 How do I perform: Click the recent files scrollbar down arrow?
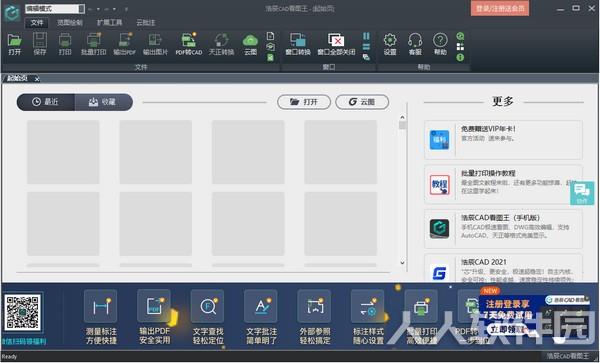coord(402,262)
